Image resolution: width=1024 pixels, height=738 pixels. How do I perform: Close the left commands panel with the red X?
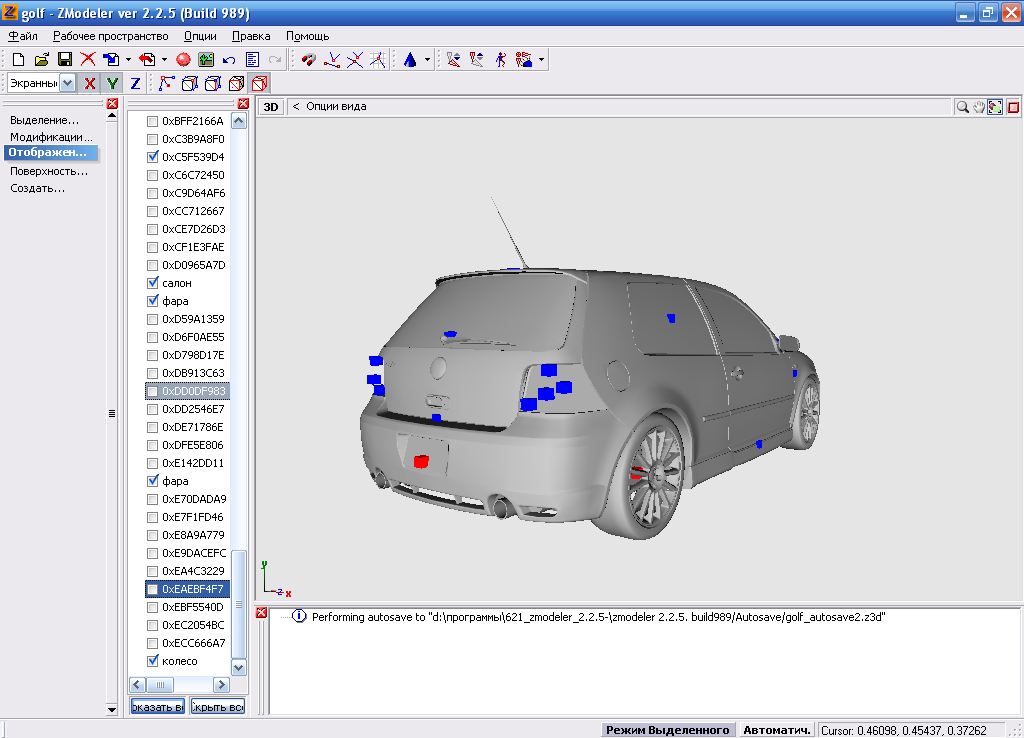click(112, 103)
